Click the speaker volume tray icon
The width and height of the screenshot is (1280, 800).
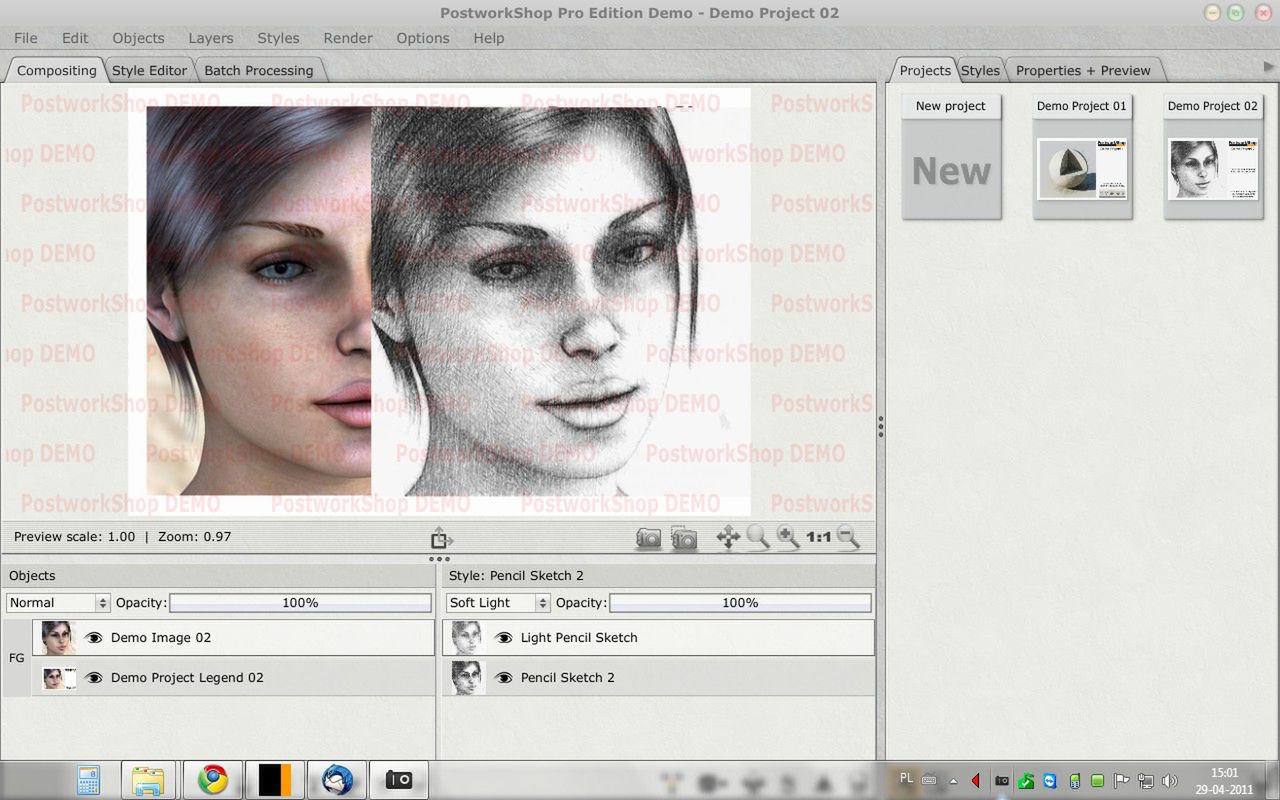tap(1169, 781)
